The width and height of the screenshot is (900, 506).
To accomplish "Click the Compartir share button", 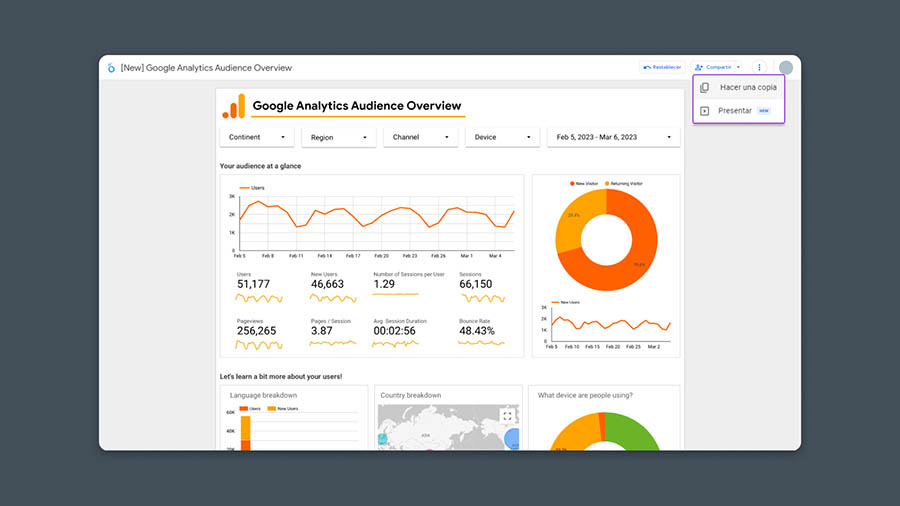I will coord(713,68).
